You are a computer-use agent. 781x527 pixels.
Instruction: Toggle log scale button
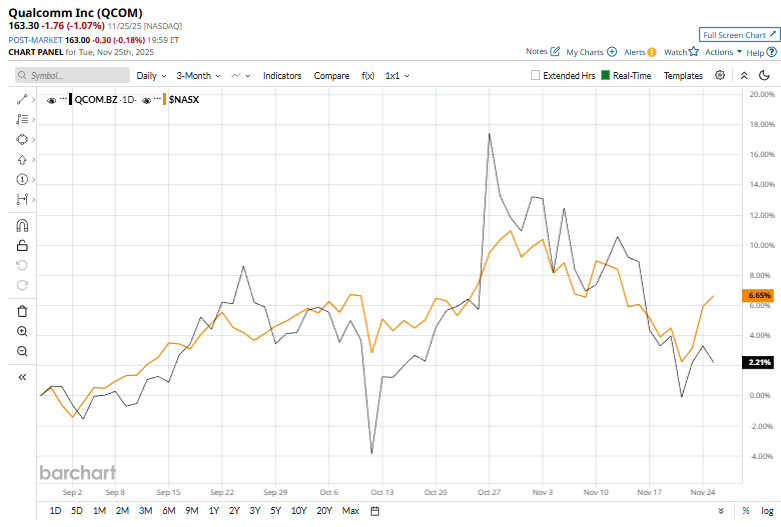point(767,511)
